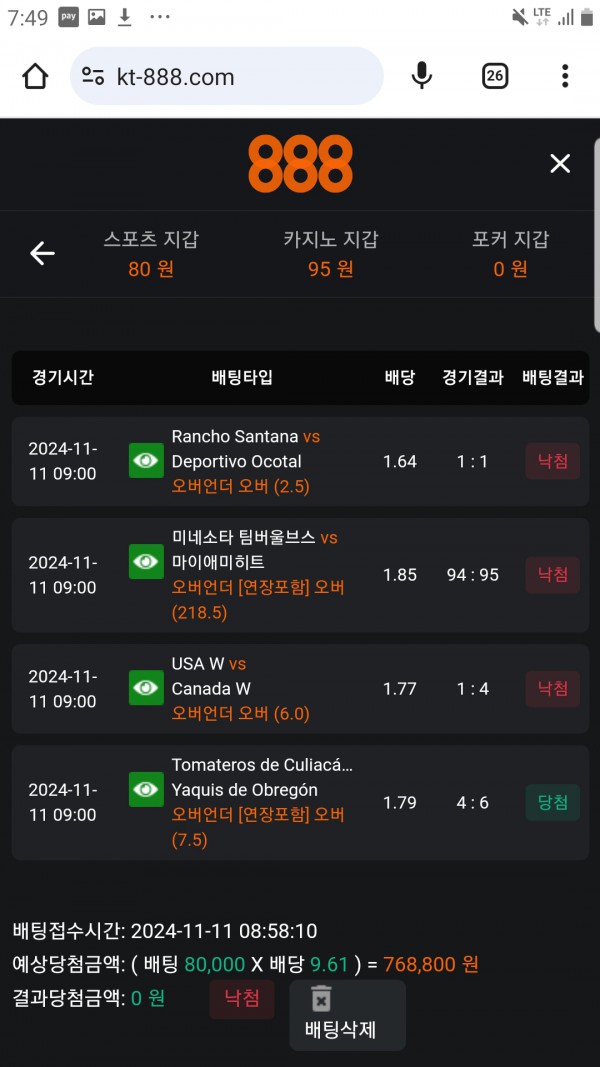Toggle eye icon for 미네소타 팀버울브스 match
600x1067 pixels.
(x=146, y=562)
